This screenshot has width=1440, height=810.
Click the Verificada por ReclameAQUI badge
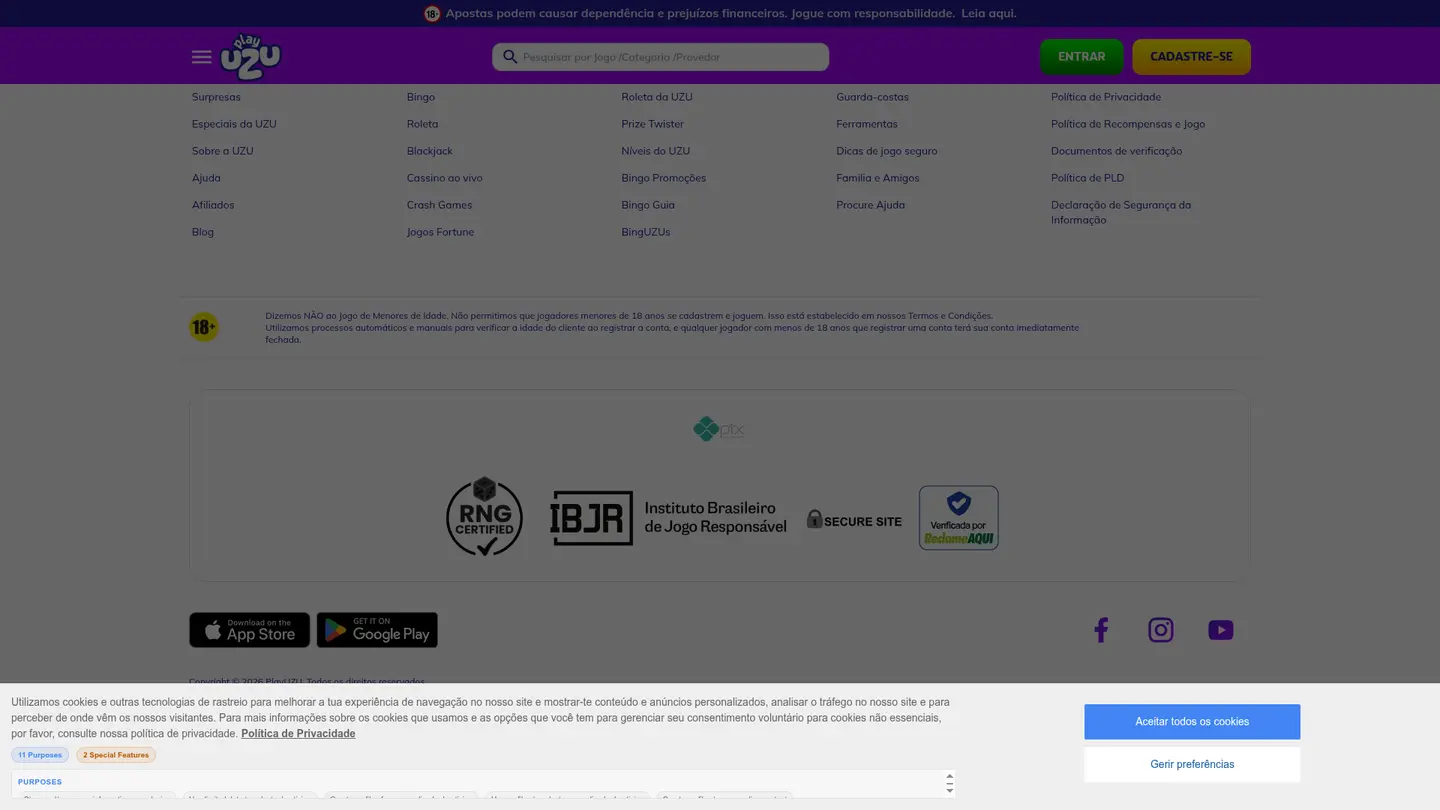point(959,518)
